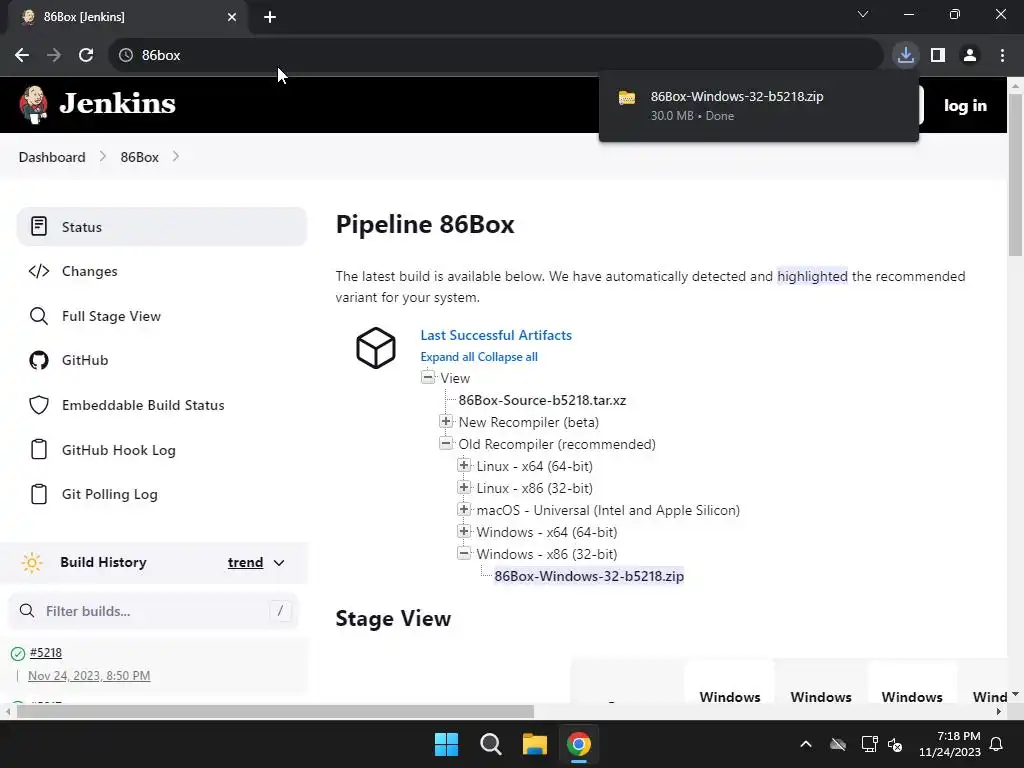Close the 86Box [Jenkins] tab

pyautogui.click(x=232, y=17)
